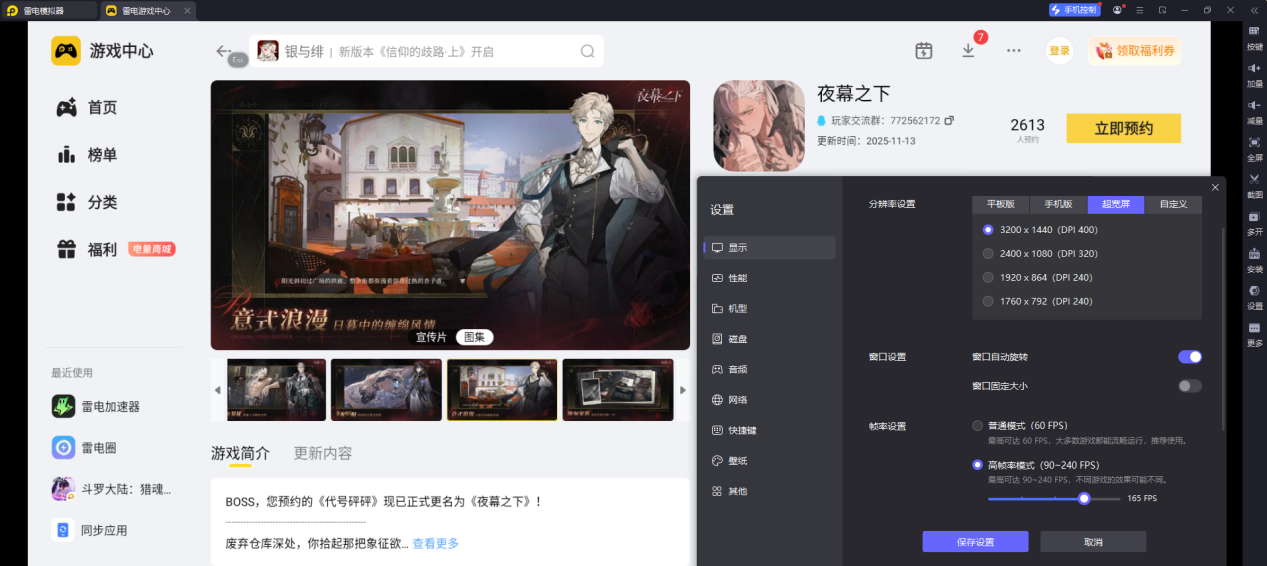Toggle 窗口固定大小 switch
1267x566 pixels.
(x=1189, y=386)
